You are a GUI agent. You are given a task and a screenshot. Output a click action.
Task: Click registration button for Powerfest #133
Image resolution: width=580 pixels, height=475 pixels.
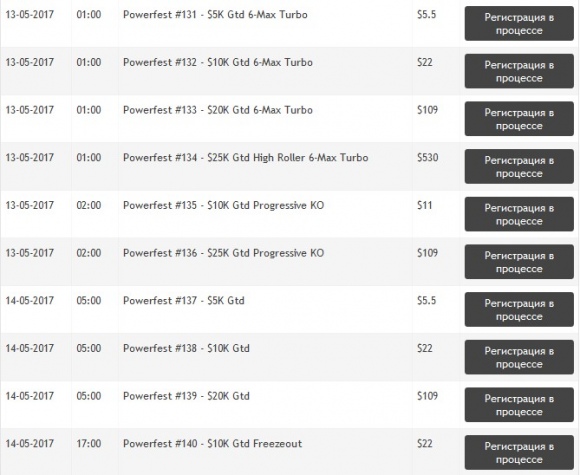pos(519,119)
